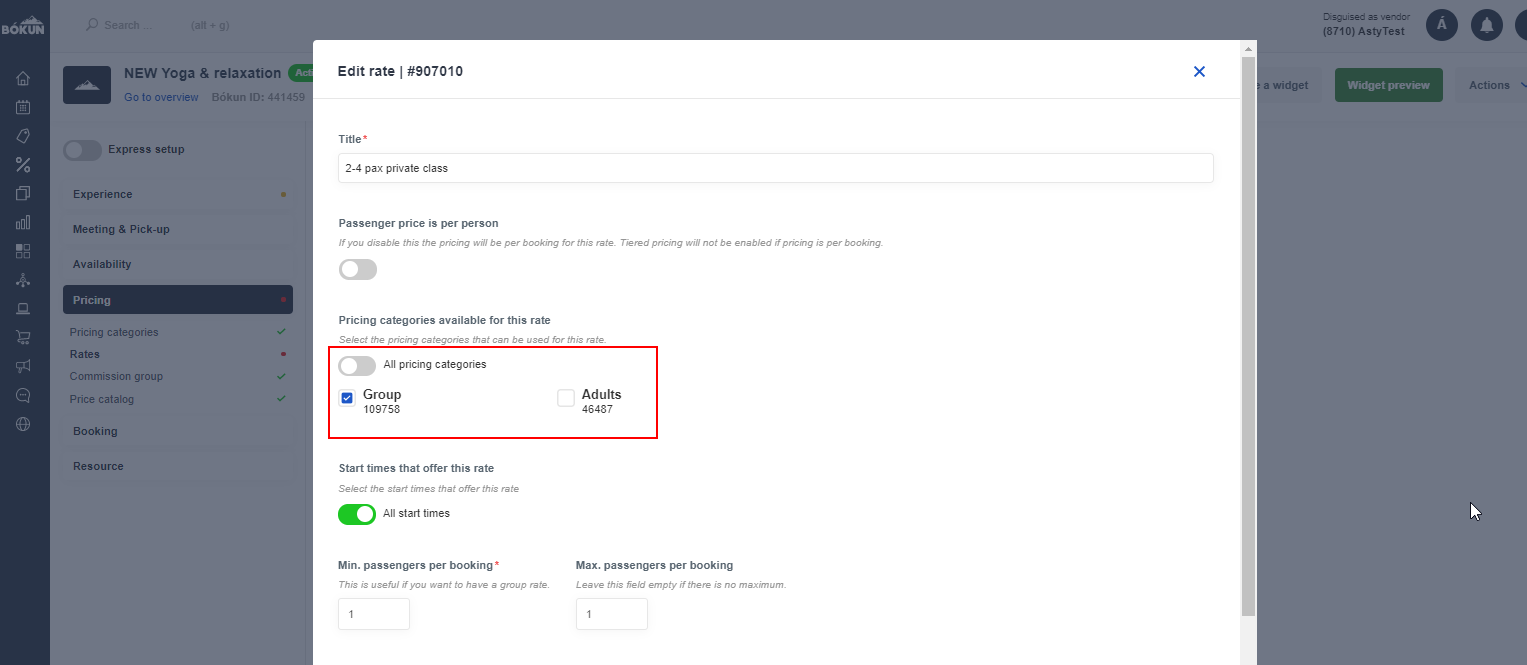This screenshot has width=1527, height=665.
Task: Disable All start times toggle
Action: click(x=357, y=514)
